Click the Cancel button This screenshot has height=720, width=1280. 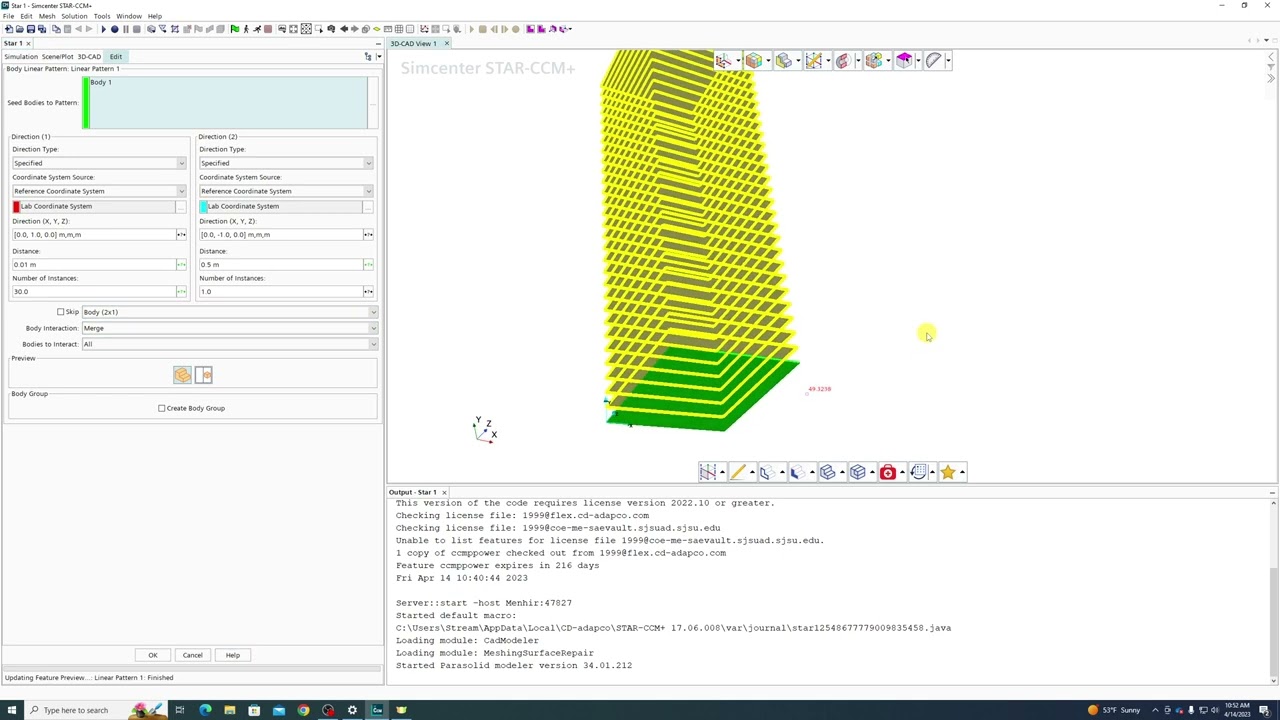point(193,655)
